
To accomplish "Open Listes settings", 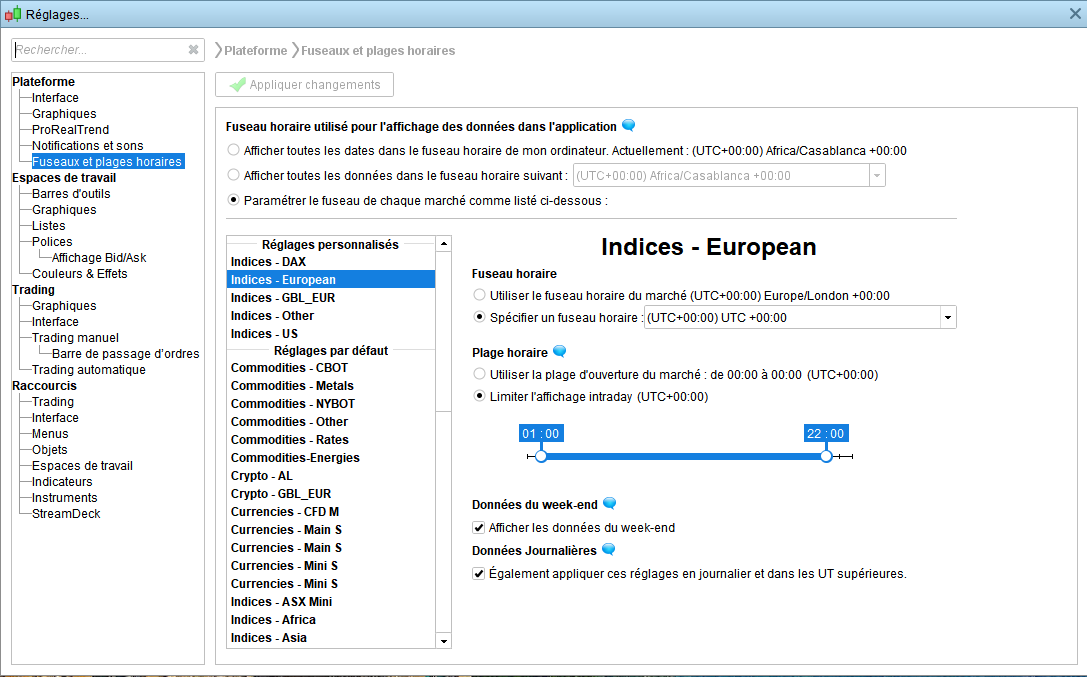I will pos(49,225).
